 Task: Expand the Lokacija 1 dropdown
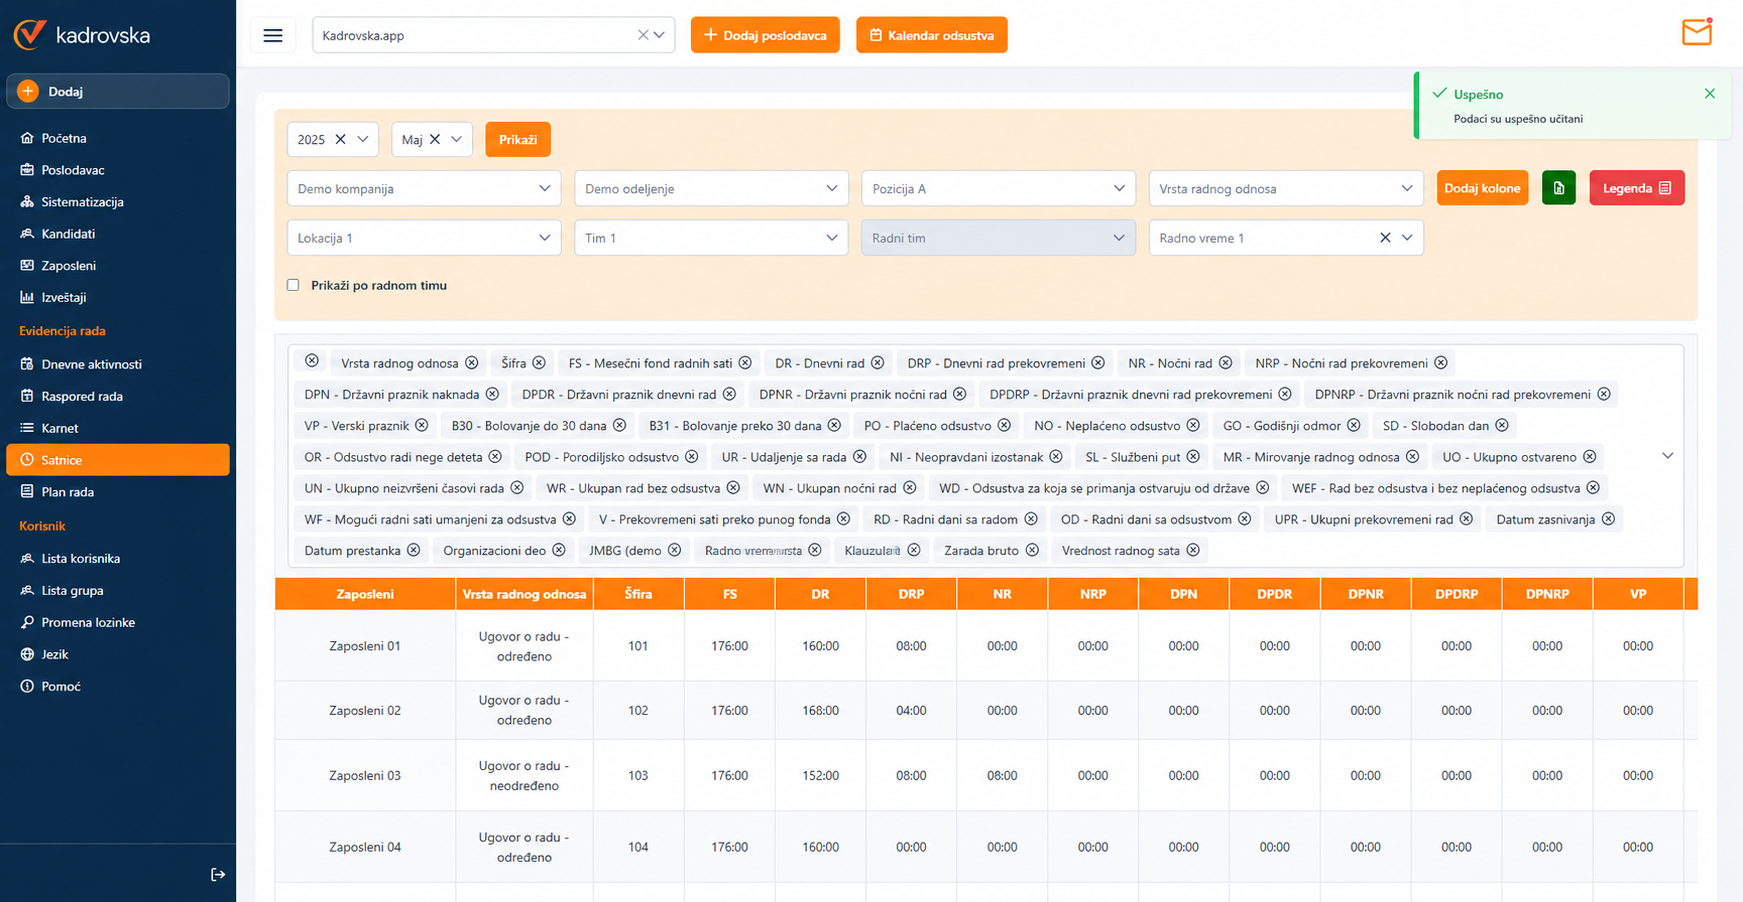point(424,238)
